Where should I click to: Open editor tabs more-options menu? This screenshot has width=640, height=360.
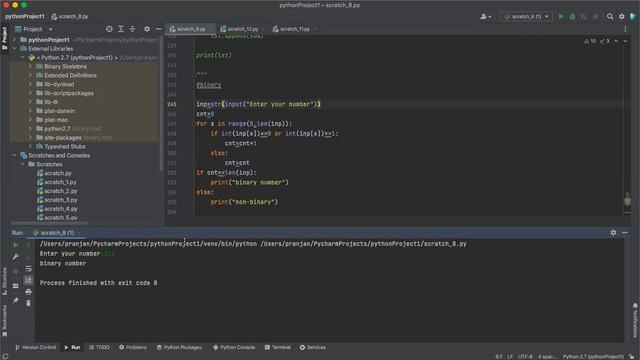click(x=625, y=29)
